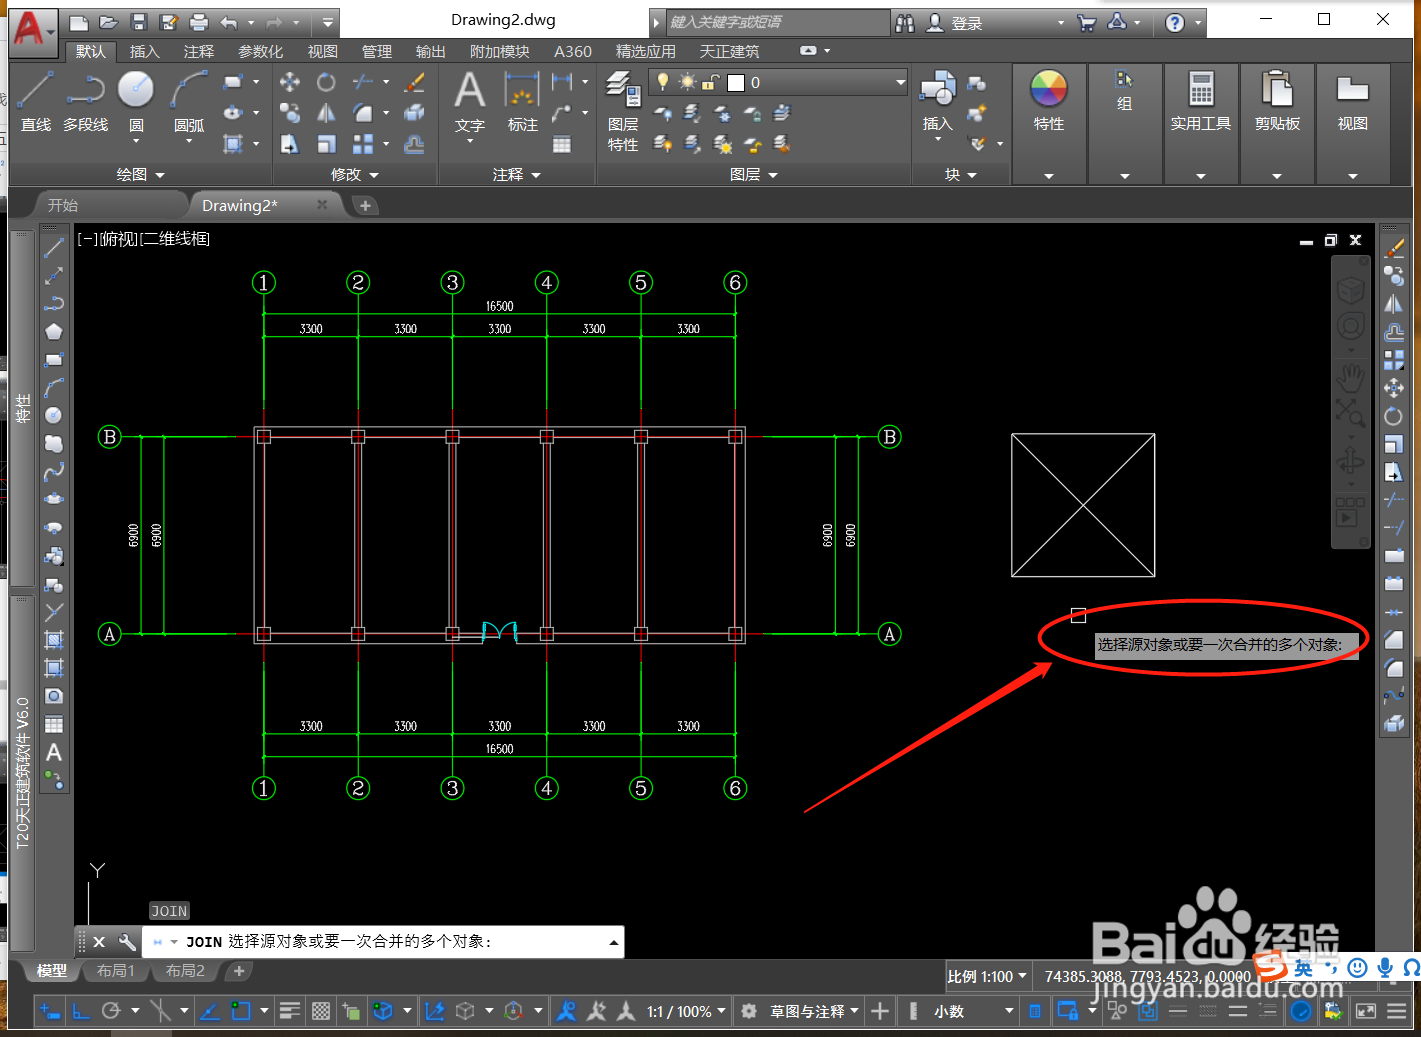Click the [二维线框] visual style label
Screen dimensions: 1421x1037
(176, 239)
